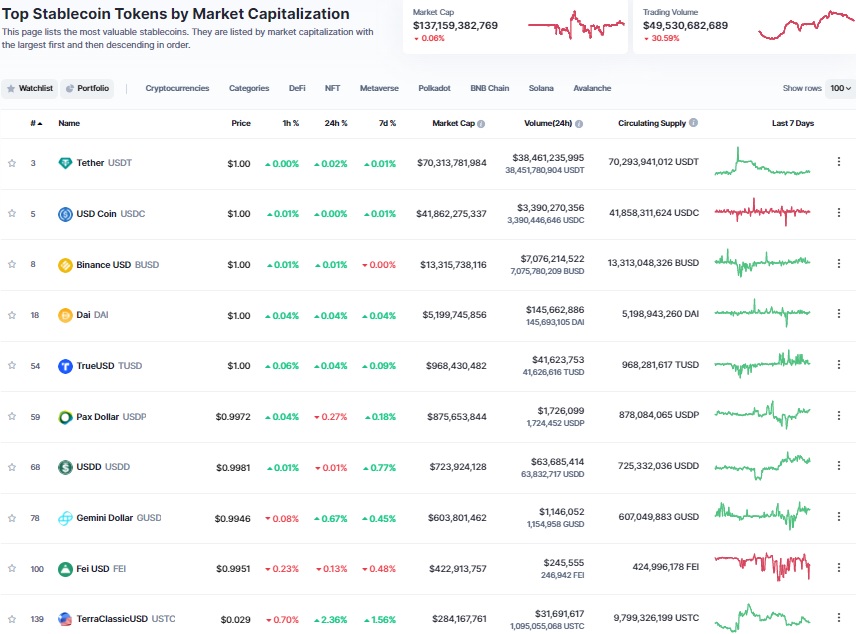Open more options for Tether row
The height and width of the screenshot is (634, 856).
[x=839, y=162]
